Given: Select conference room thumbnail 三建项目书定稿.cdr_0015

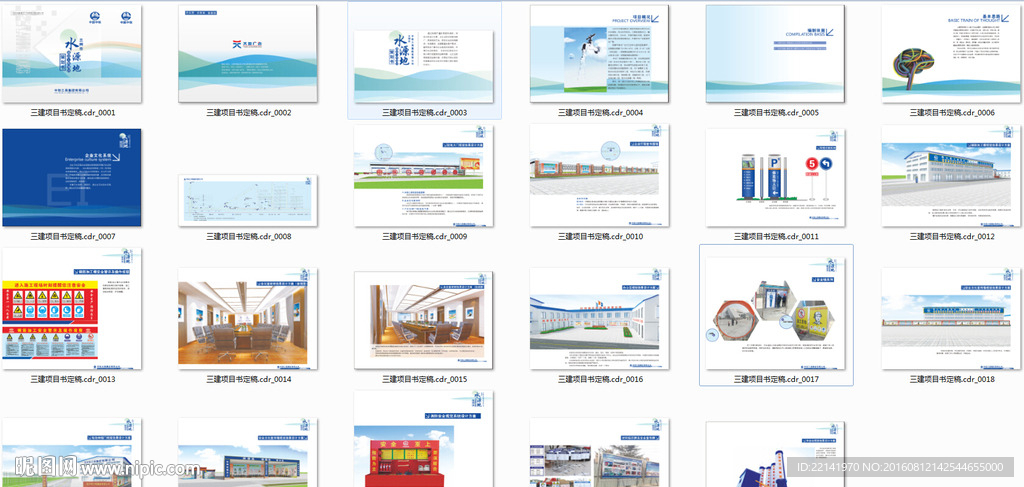Looking at the screenshot, I should (x=423, y=321).
